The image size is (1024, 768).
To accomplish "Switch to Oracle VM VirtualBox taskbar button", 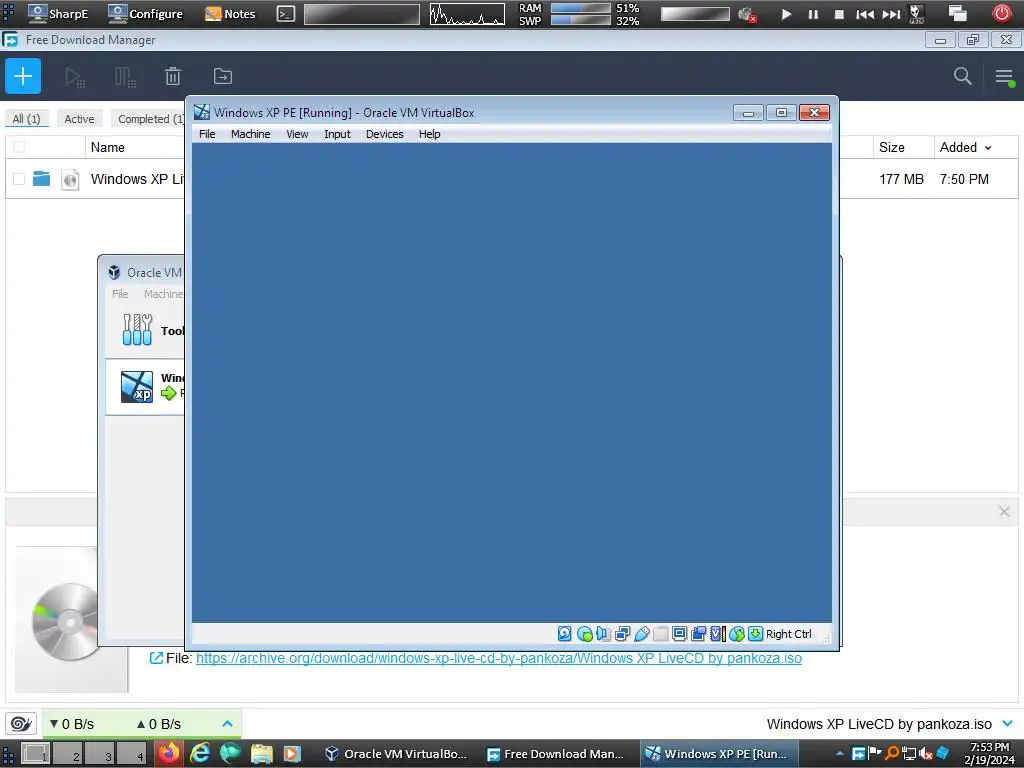I will tap(396, 754).
